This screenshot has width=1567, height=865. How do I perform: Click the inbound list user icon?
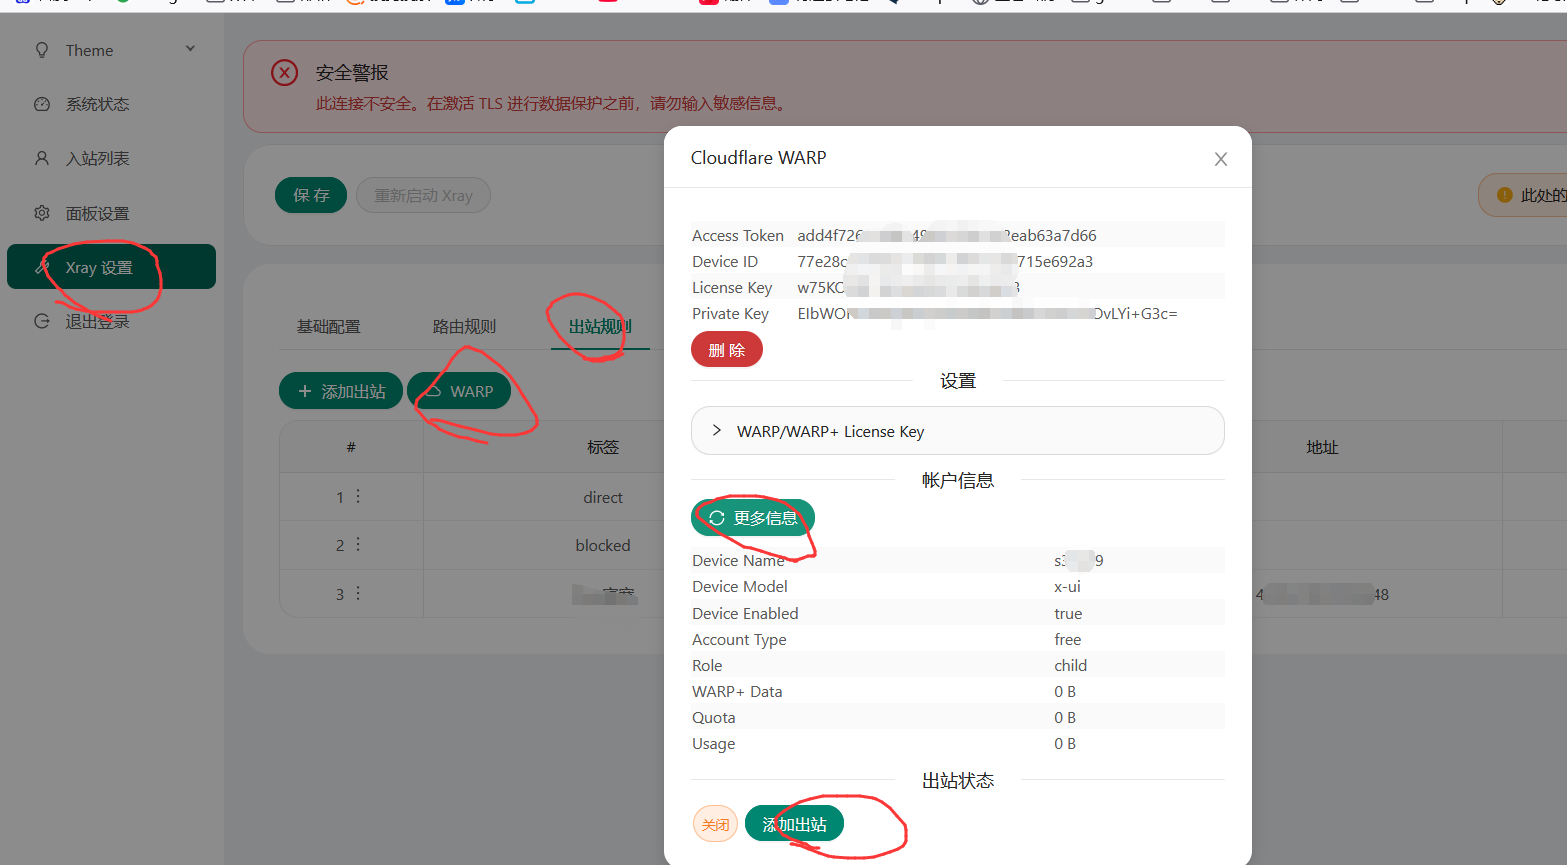[x=42, y=158]
